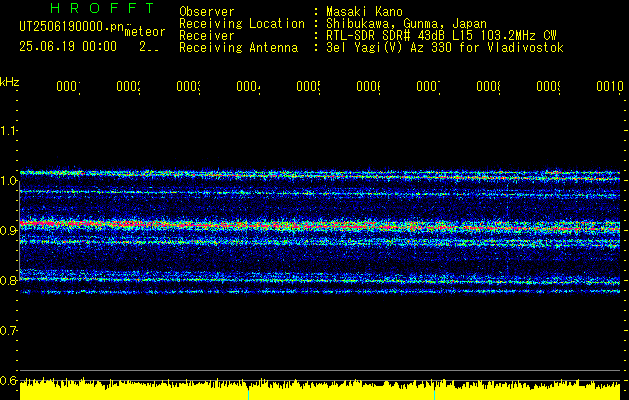This screenshot has width=629, height=400.
Task: Click the 0003 time marker
Action: click(188, 86)
